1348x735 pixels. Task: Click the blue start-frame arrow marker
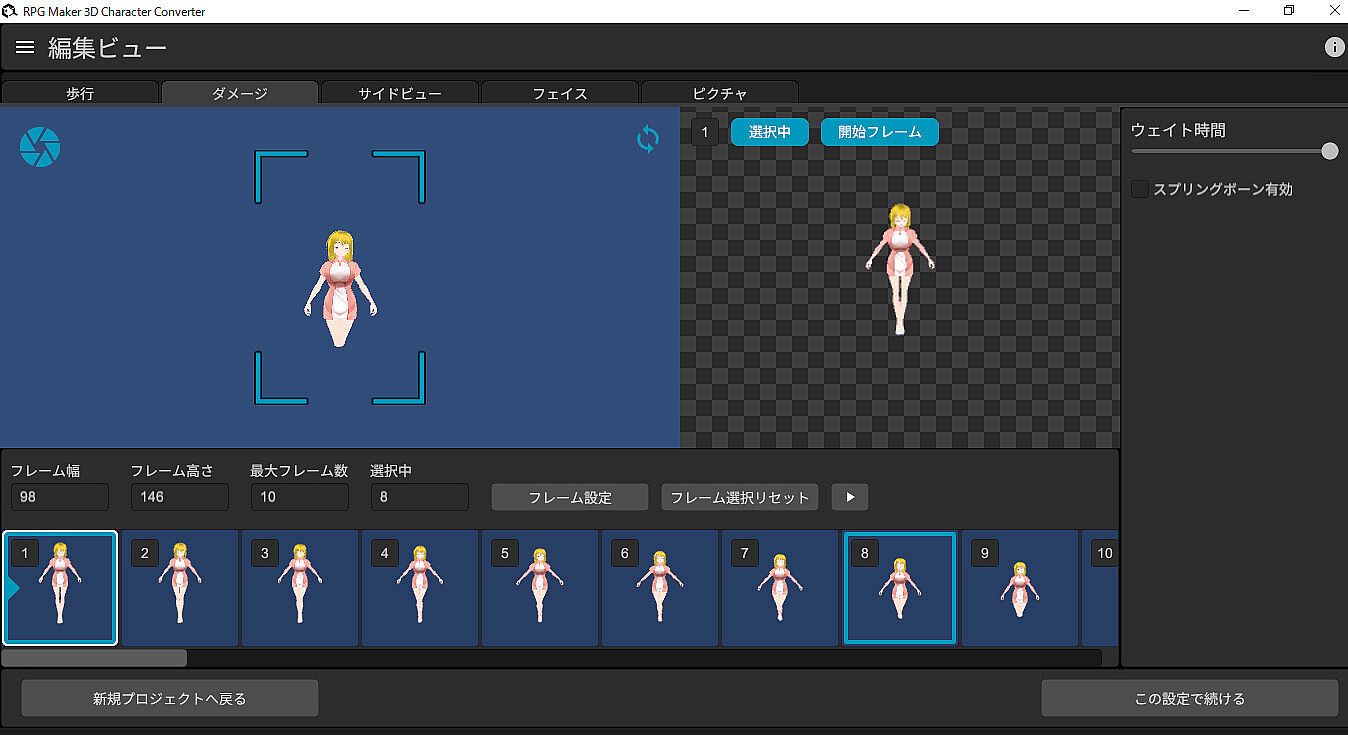pos(12,589)
